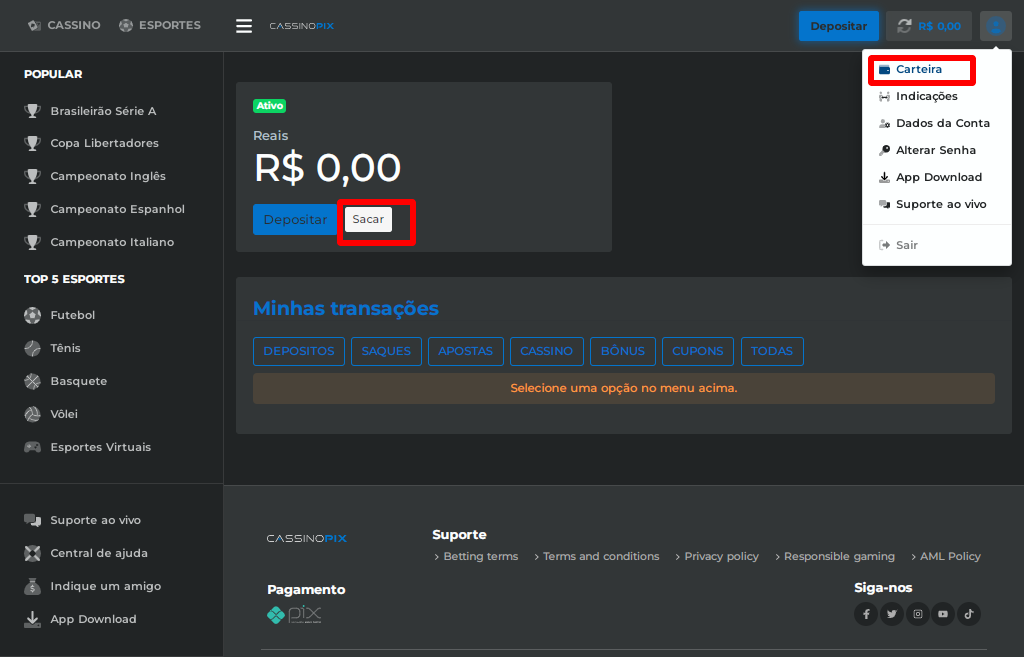Go to the ESPORTES section
1024x657 pixels.
160,25
